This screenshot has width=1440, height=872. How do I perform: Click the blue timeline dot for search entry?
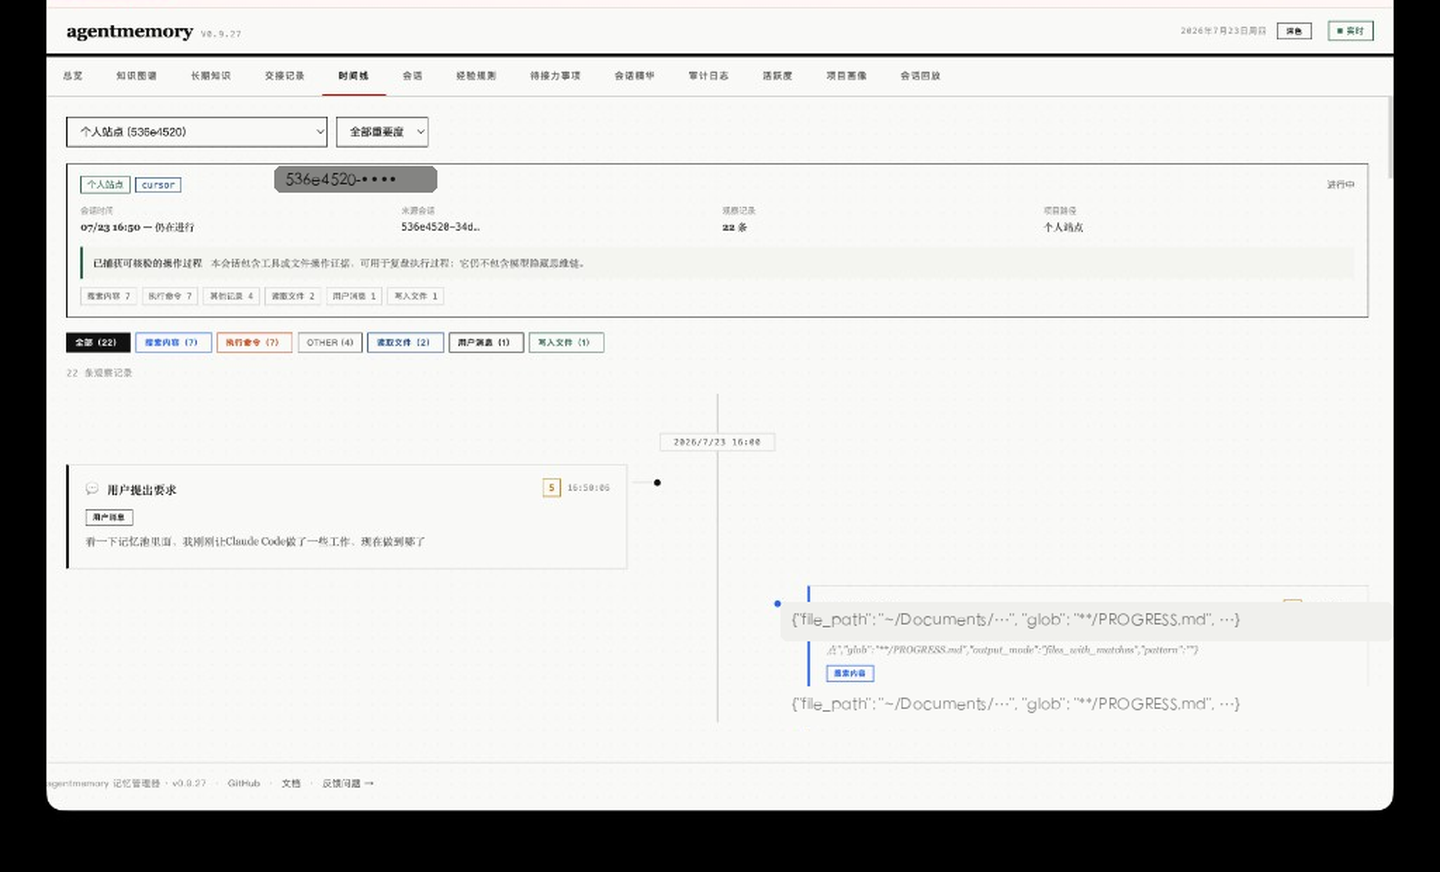777,604
